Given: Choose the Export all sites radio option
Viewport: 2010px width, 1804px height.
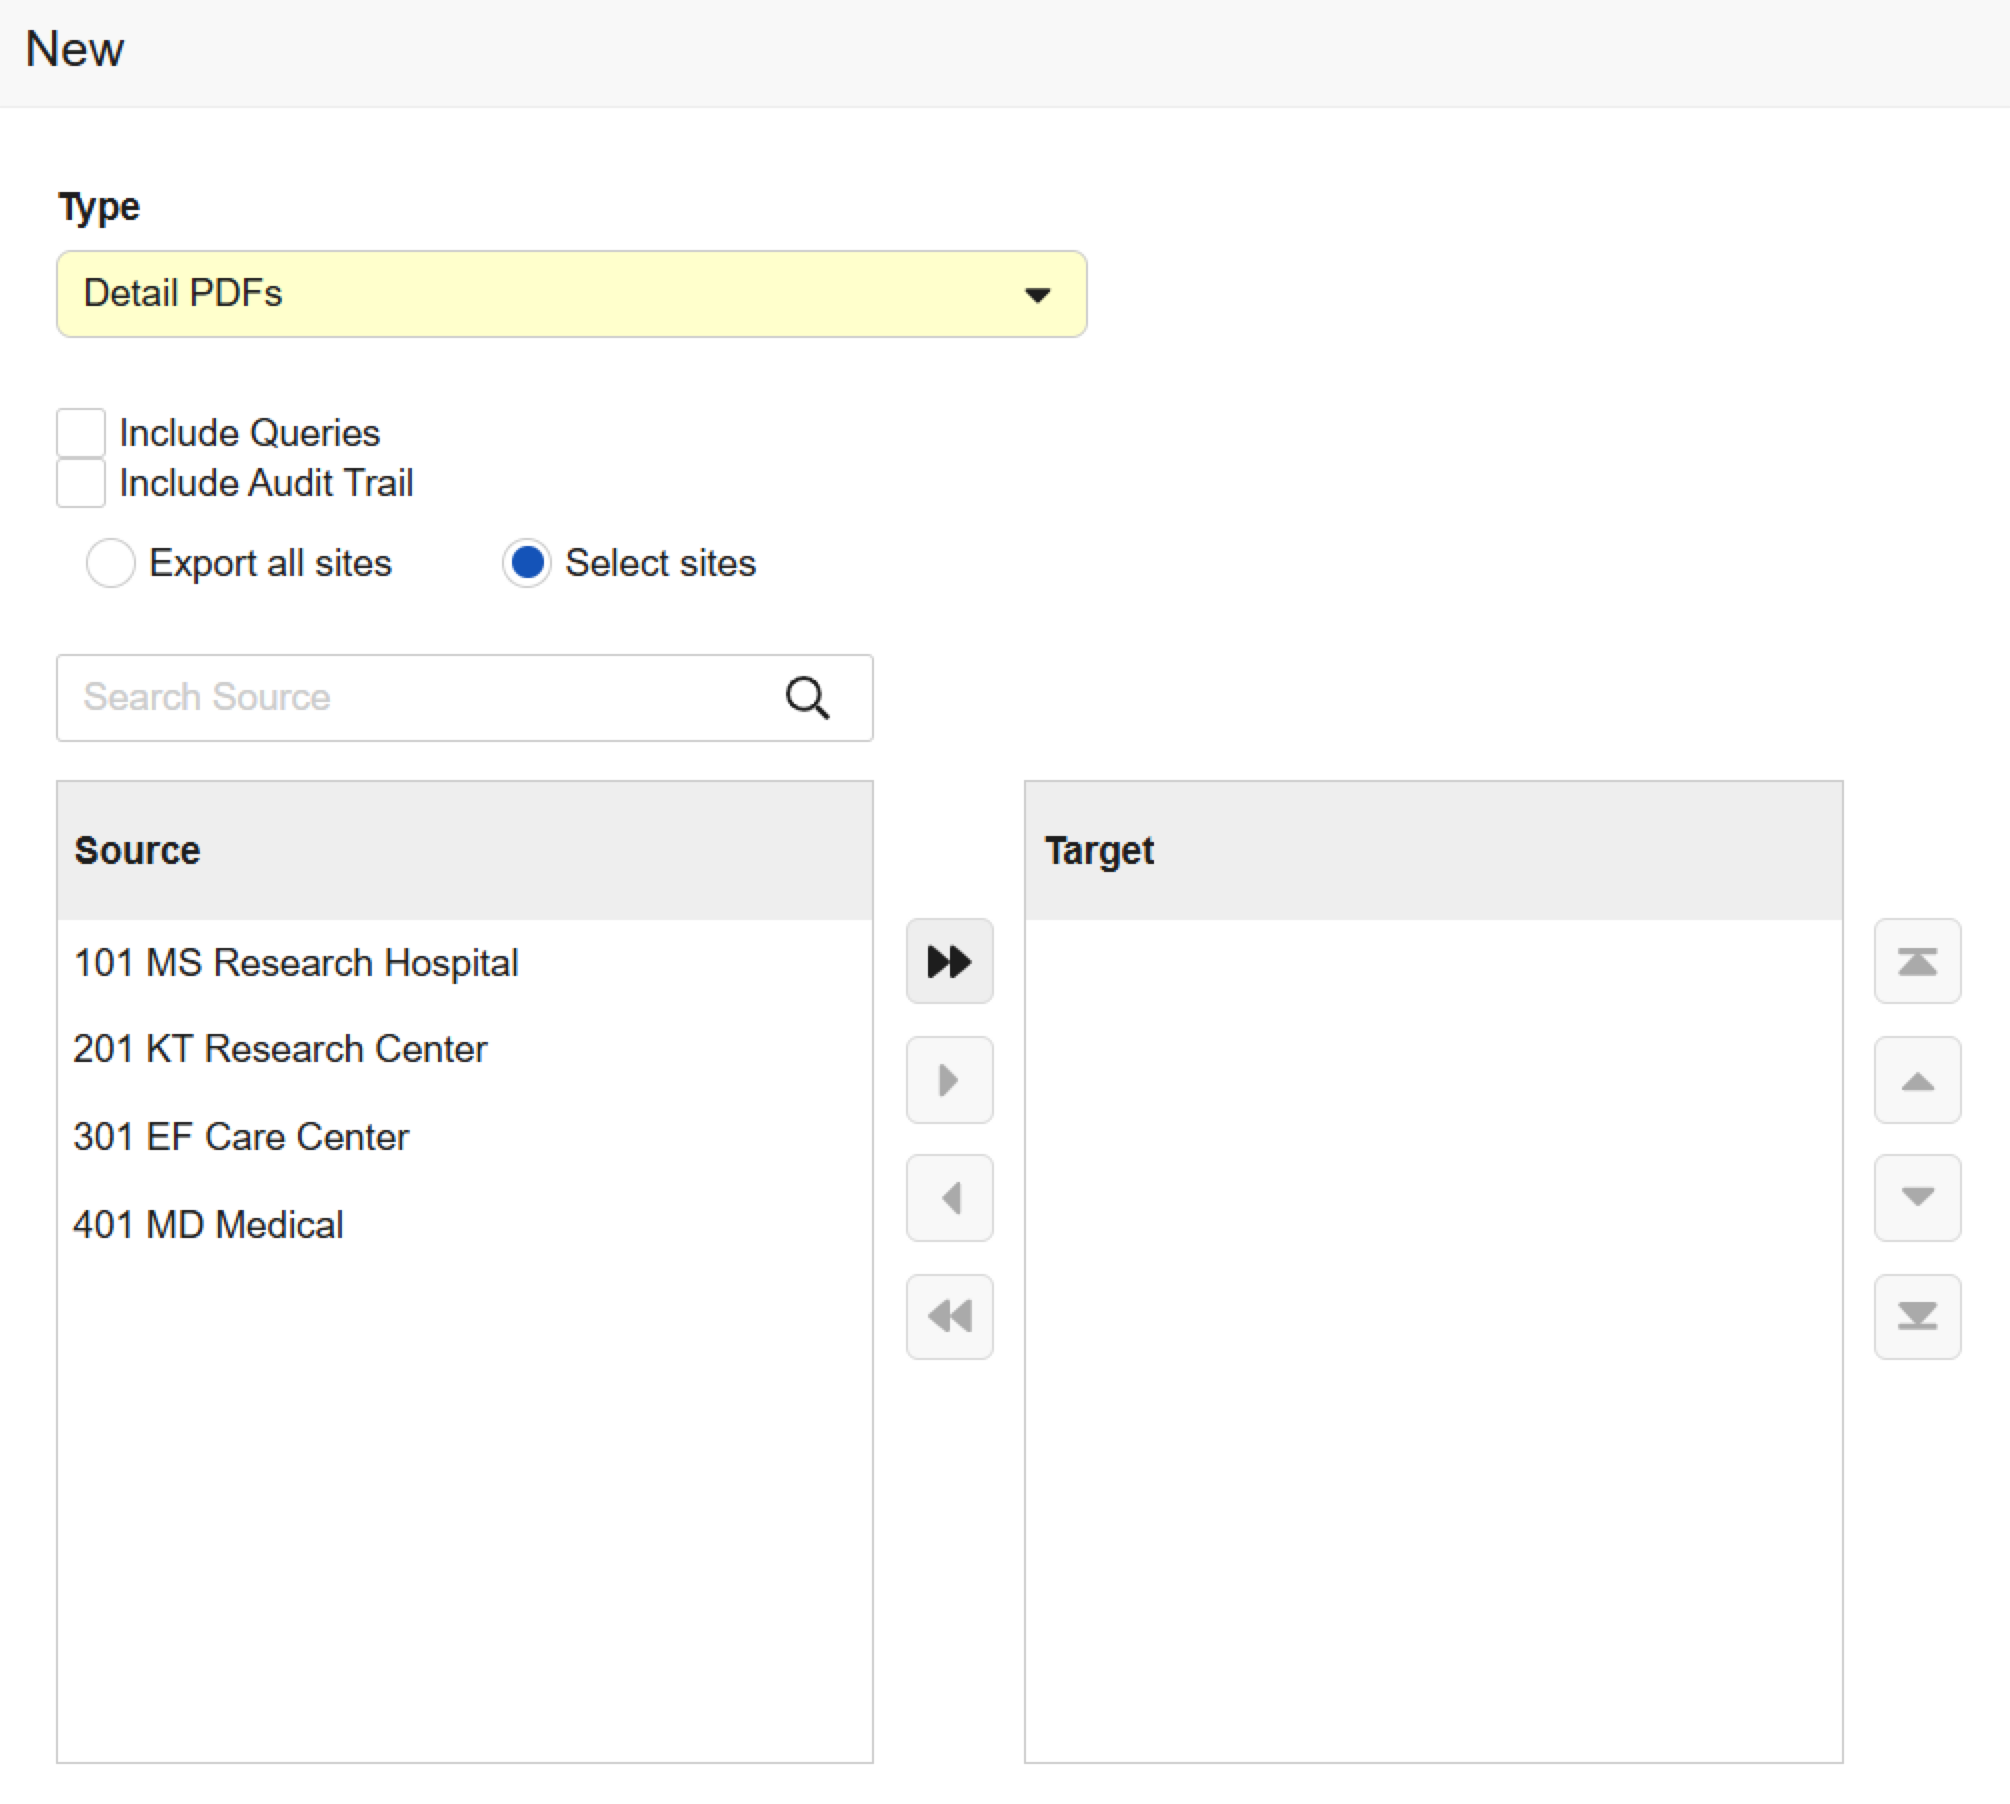Looking at the screenshot, I should coord(111,563).
